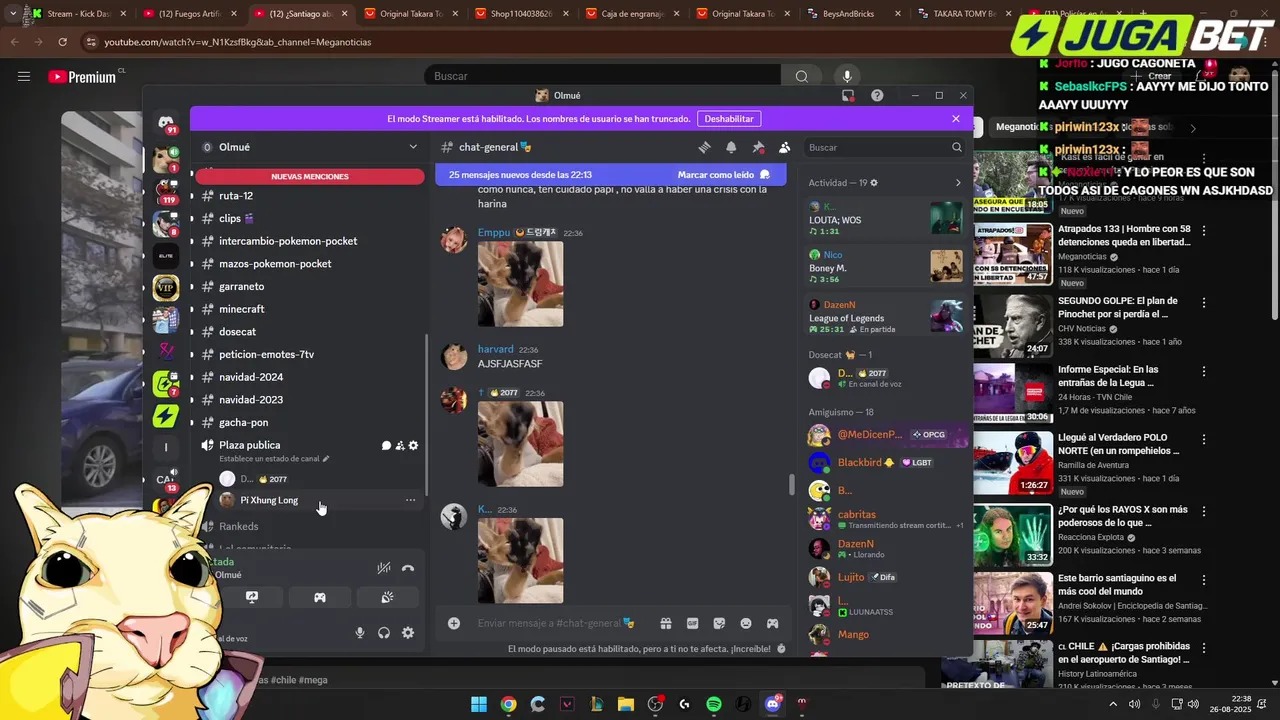Toggle headphone deafen in Discord
Screen dimensions: 1280x720
coord(384,633)
